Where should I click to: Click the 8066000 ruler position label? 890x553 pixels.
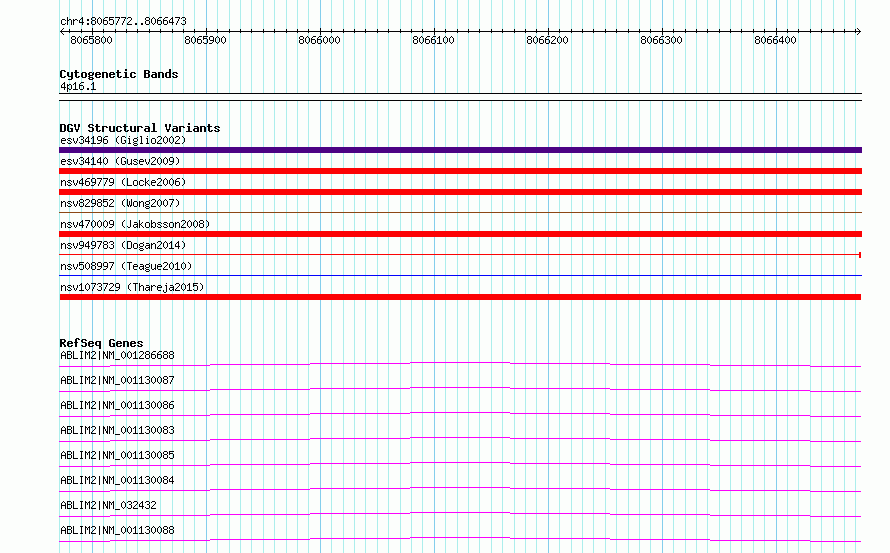(320, 40)
